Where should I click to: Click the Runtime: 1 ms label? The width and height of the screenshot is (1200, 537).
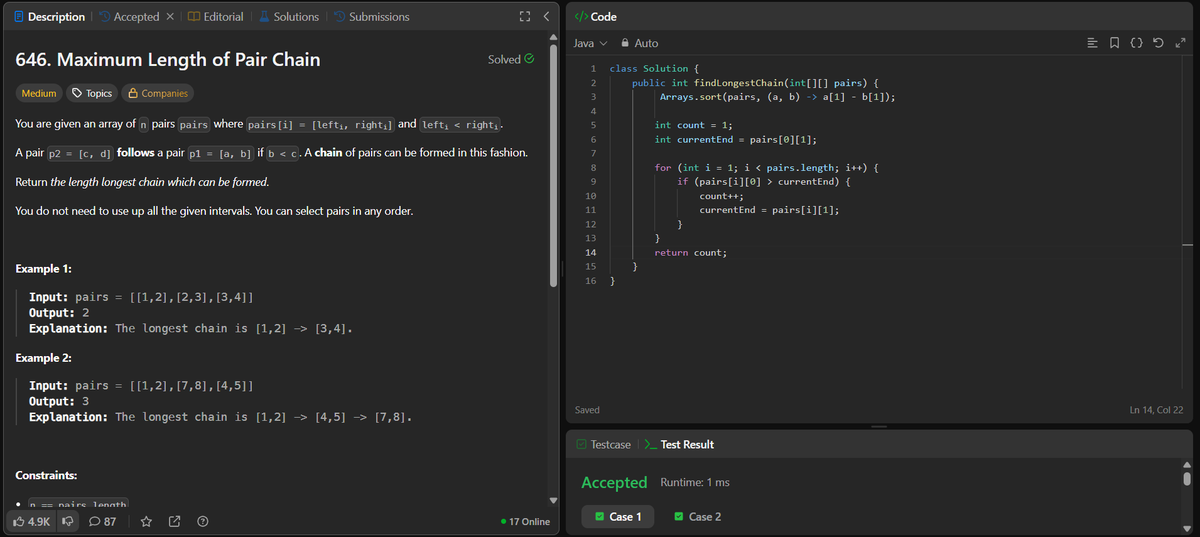click(x=695, y=482)
